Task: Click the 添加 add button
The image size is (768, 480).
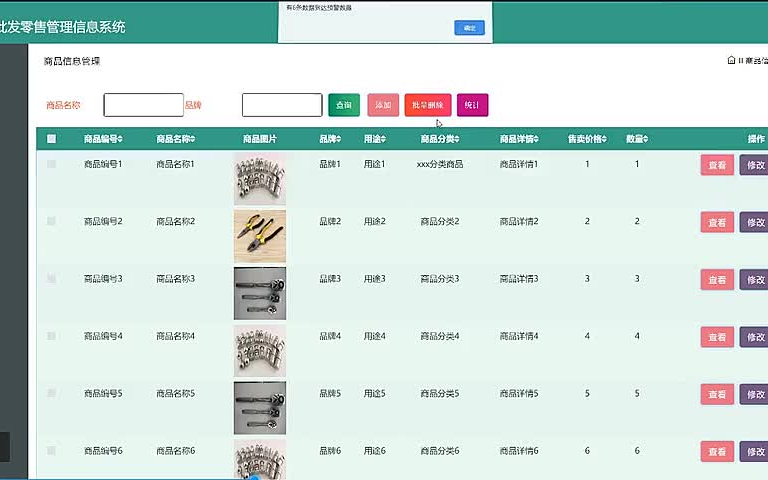Action: coord(383,105)
